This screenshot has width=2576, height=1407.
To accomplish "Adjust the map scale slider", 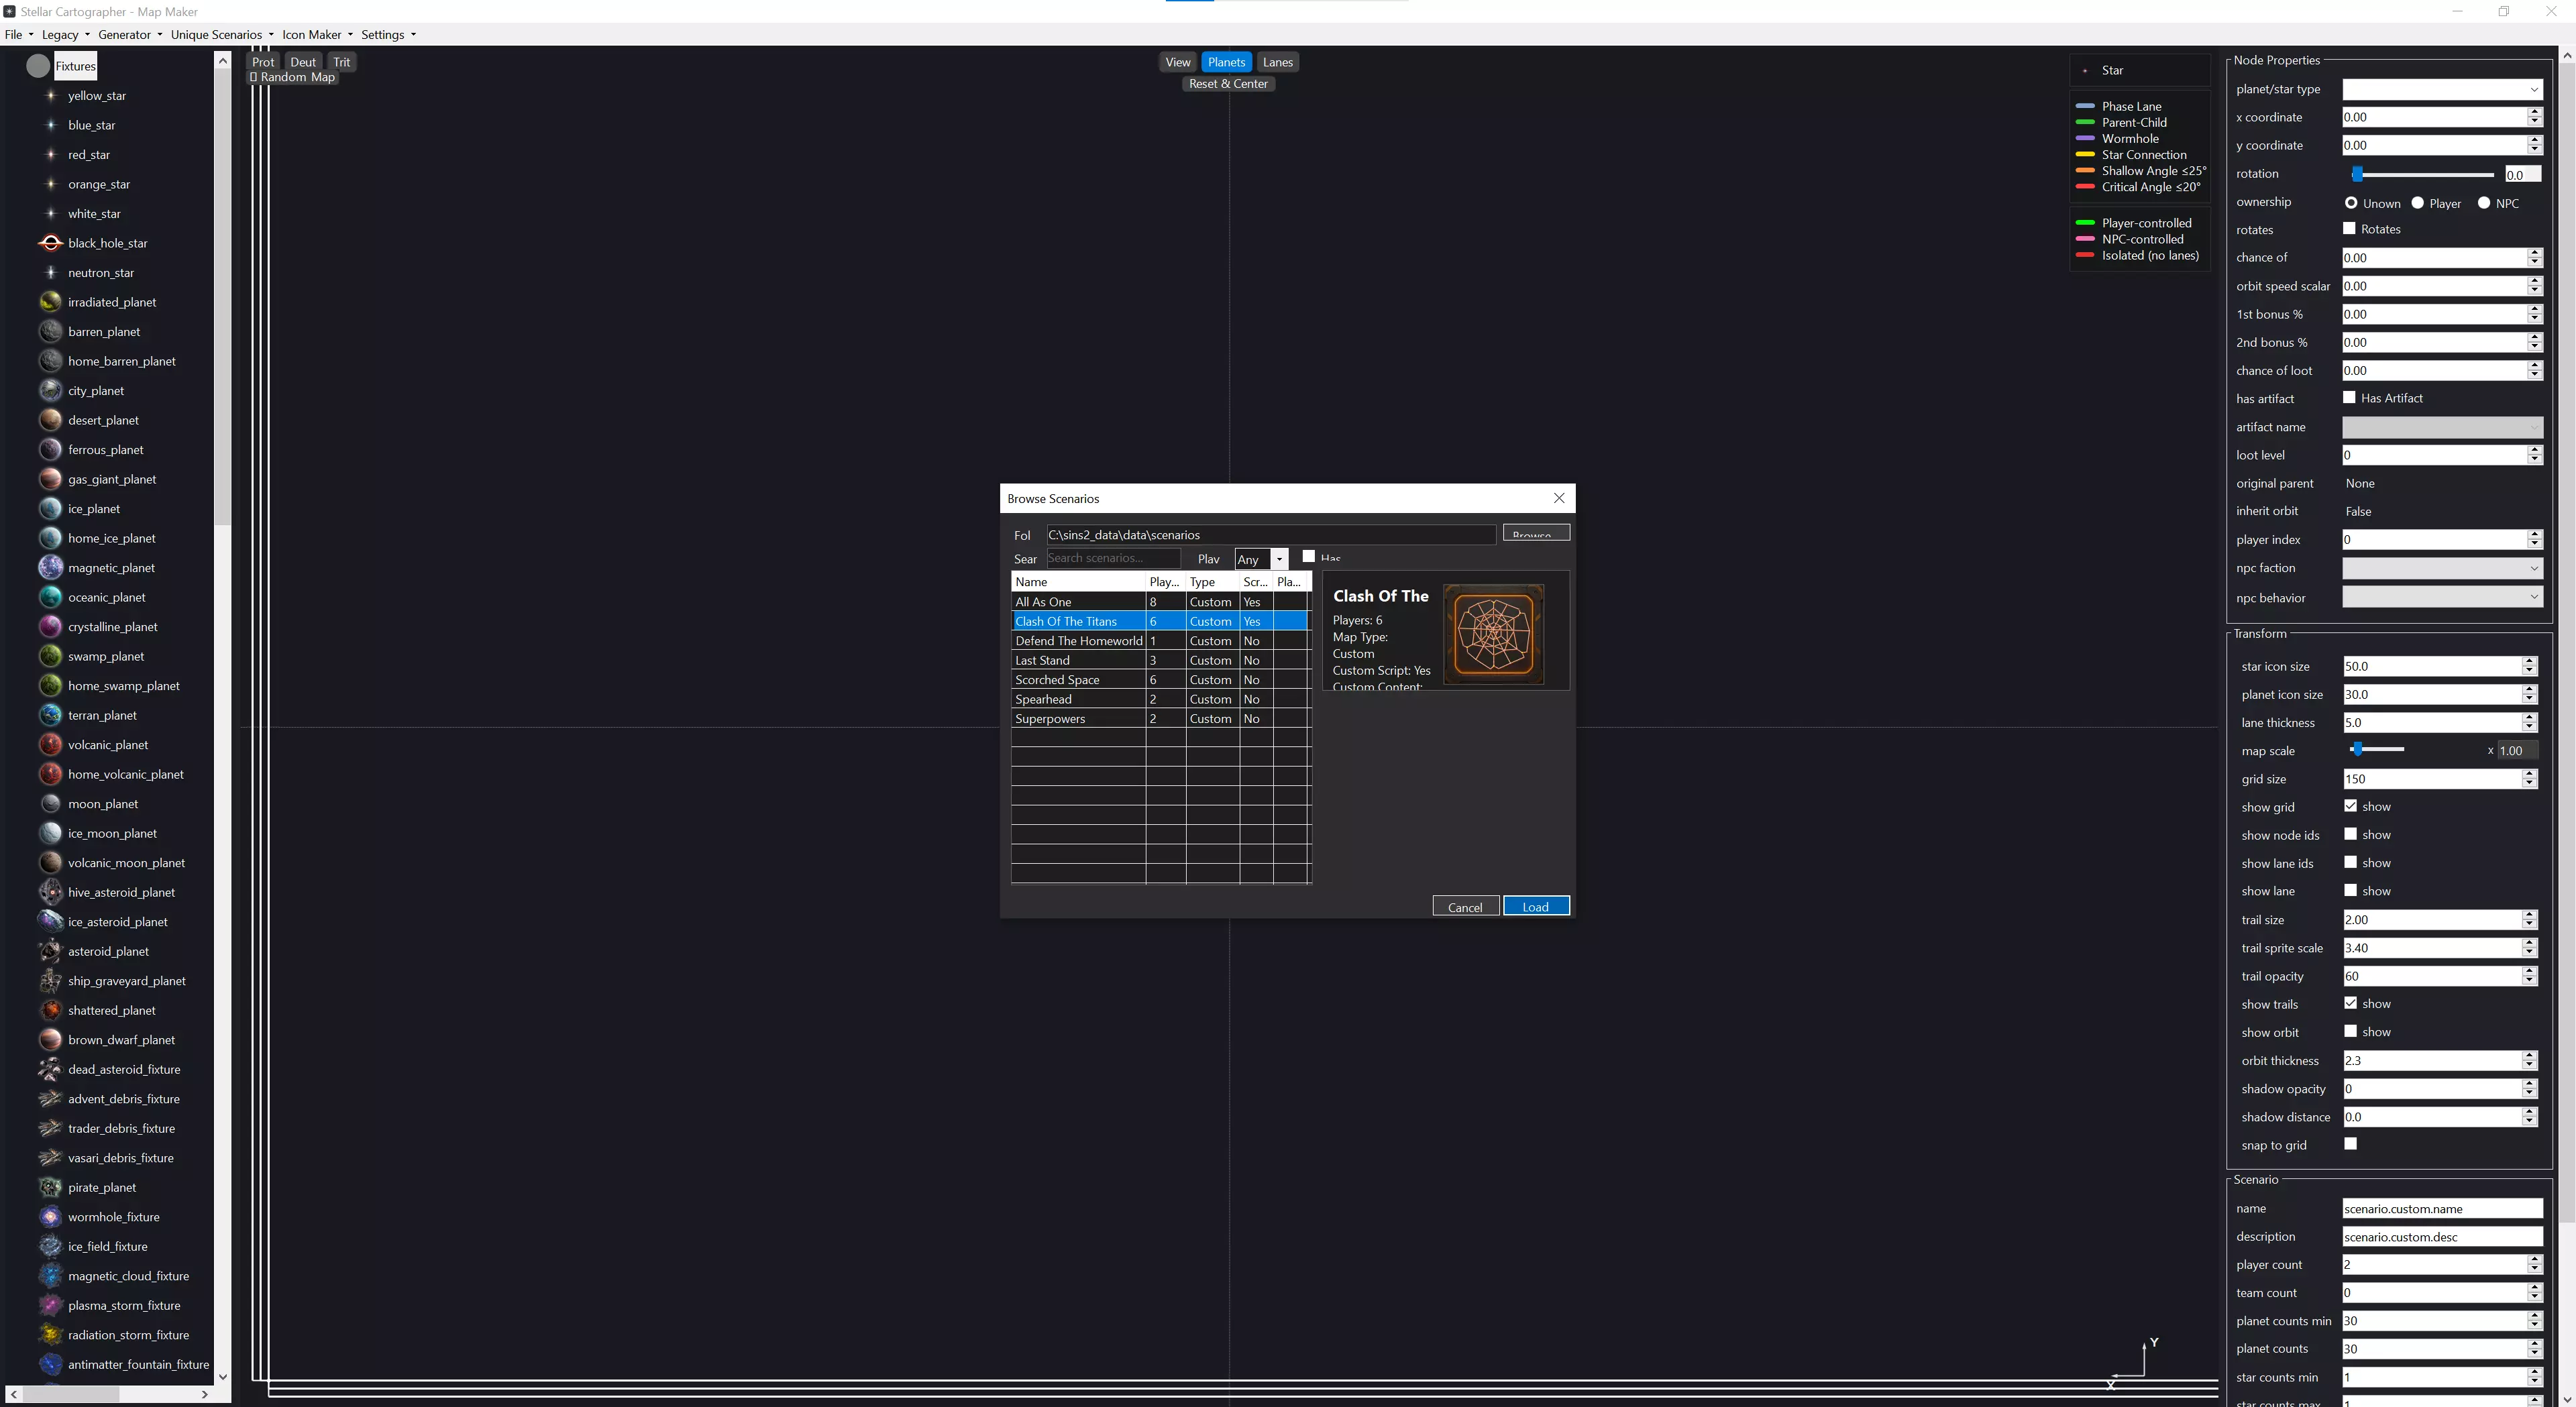I will tap(2357, 749).
